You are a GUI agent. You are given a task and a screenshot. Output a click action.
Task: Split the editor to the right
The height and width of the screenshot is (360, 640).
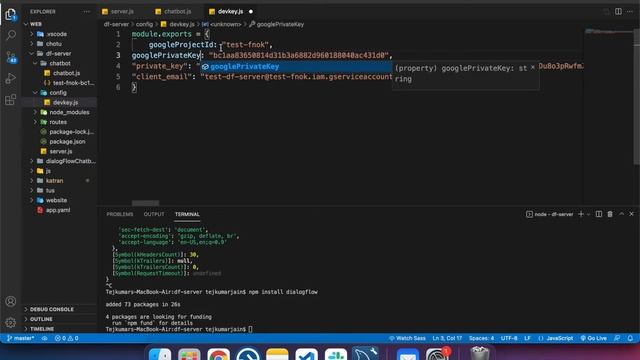click(618, 11)
